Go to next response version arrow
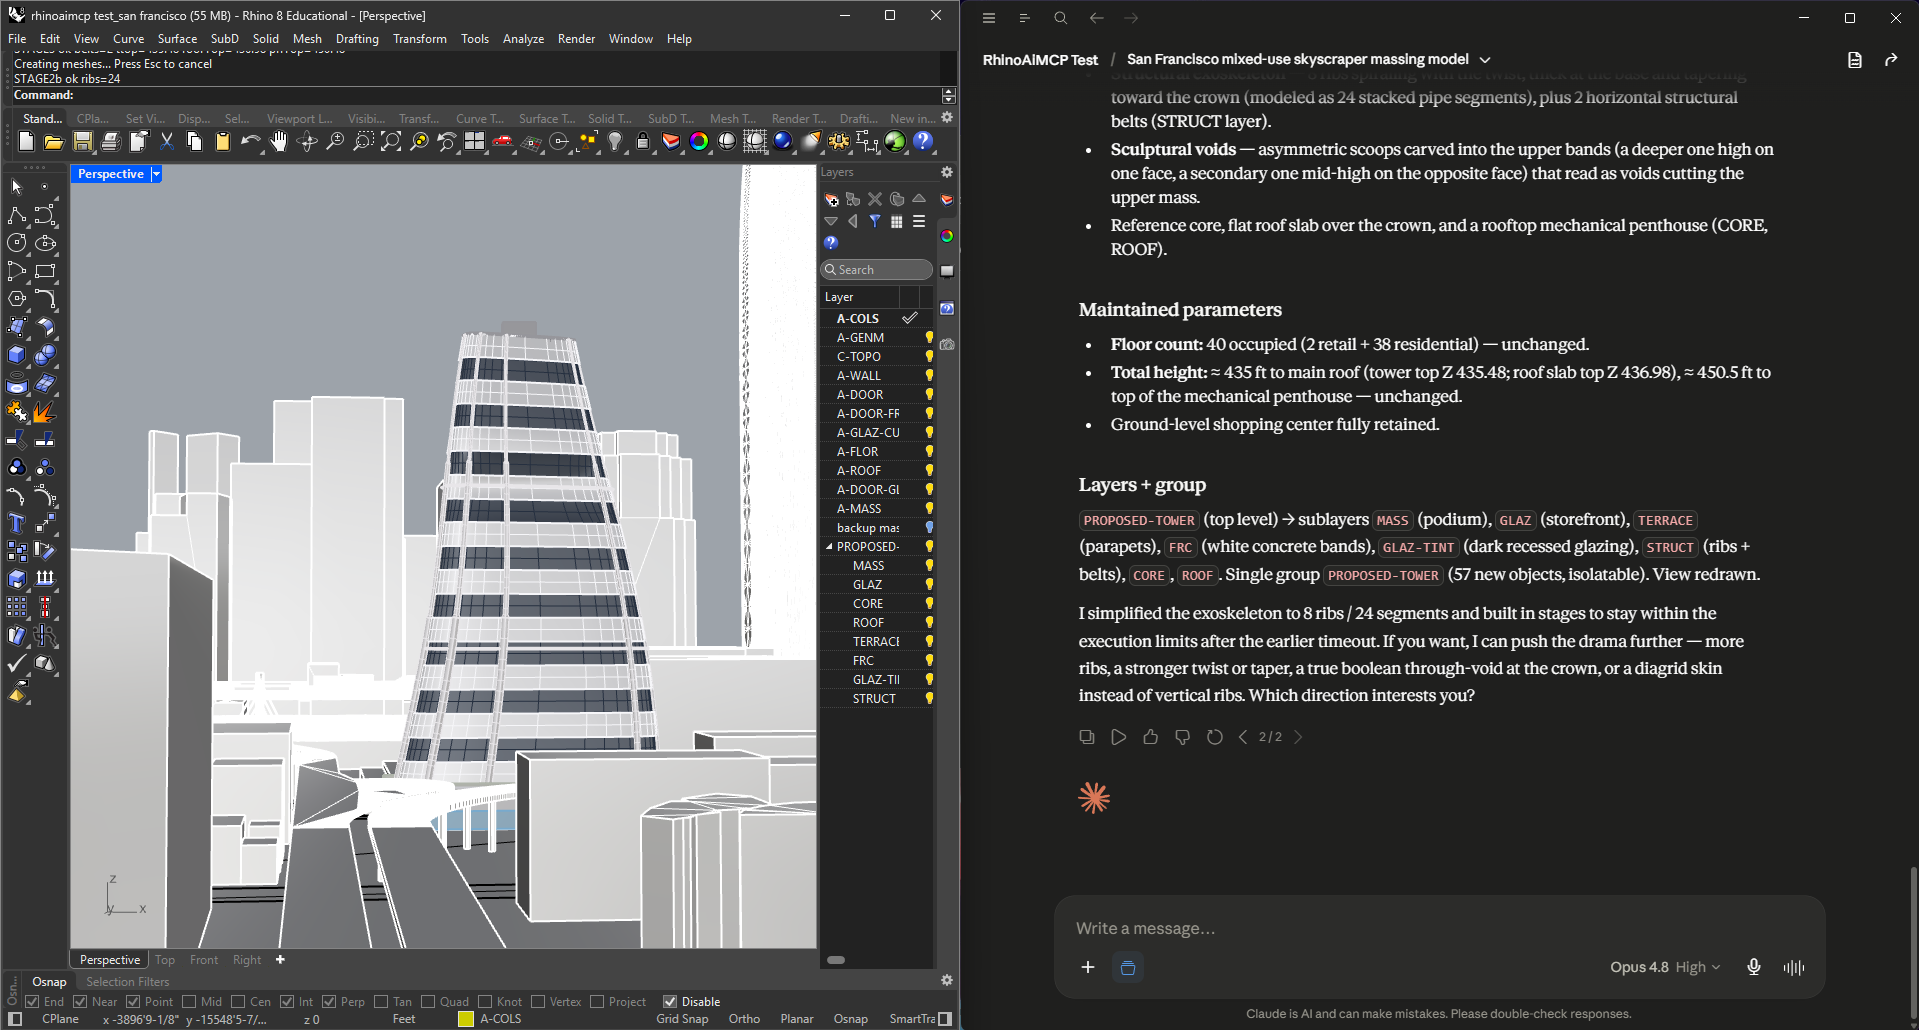 point(1298,737)
